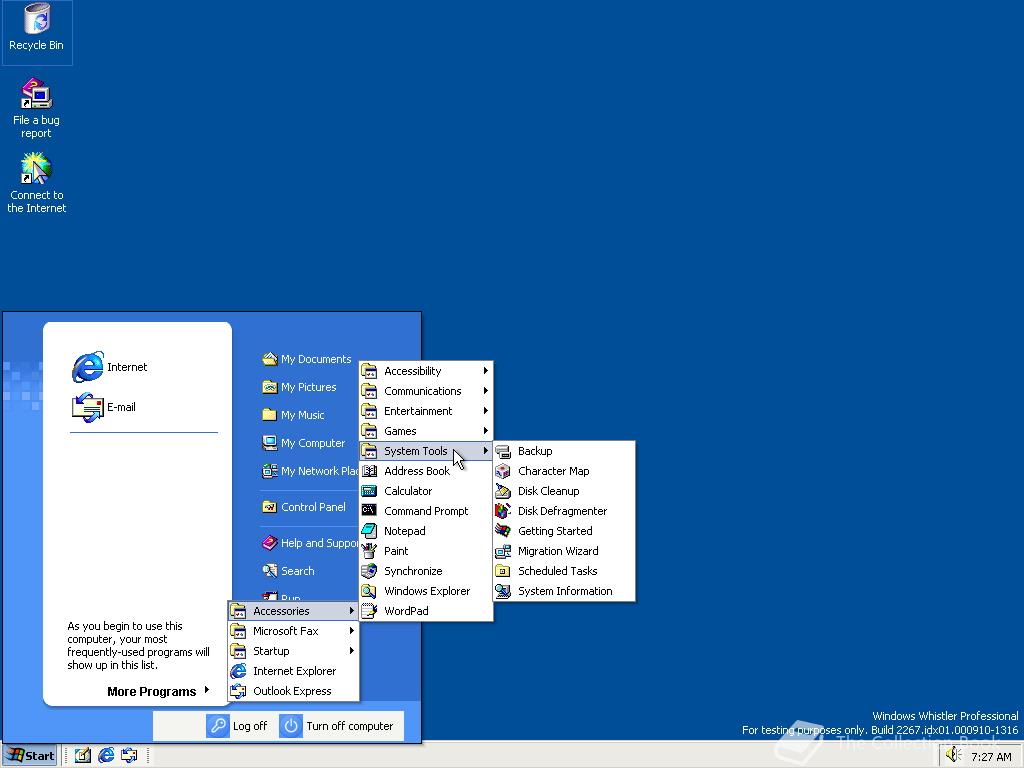Select Outlook Express in More Programs menu
This screenshot has height=768, width=1024.
click(293, 691)
